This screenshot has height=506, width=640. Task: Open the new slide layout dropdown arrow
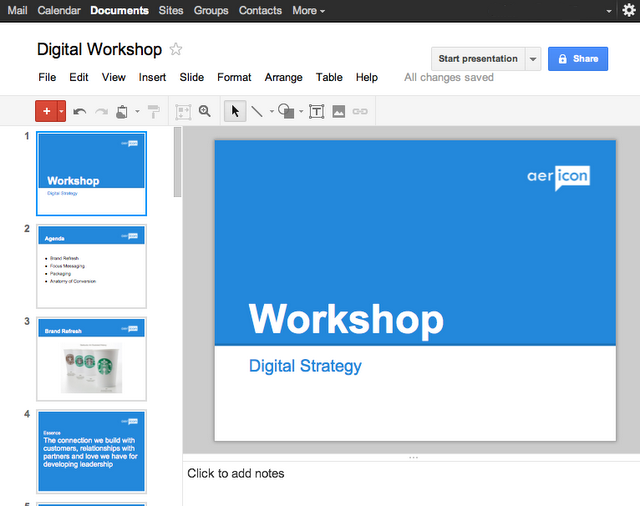pyautogui.click(x=61, y=111)
